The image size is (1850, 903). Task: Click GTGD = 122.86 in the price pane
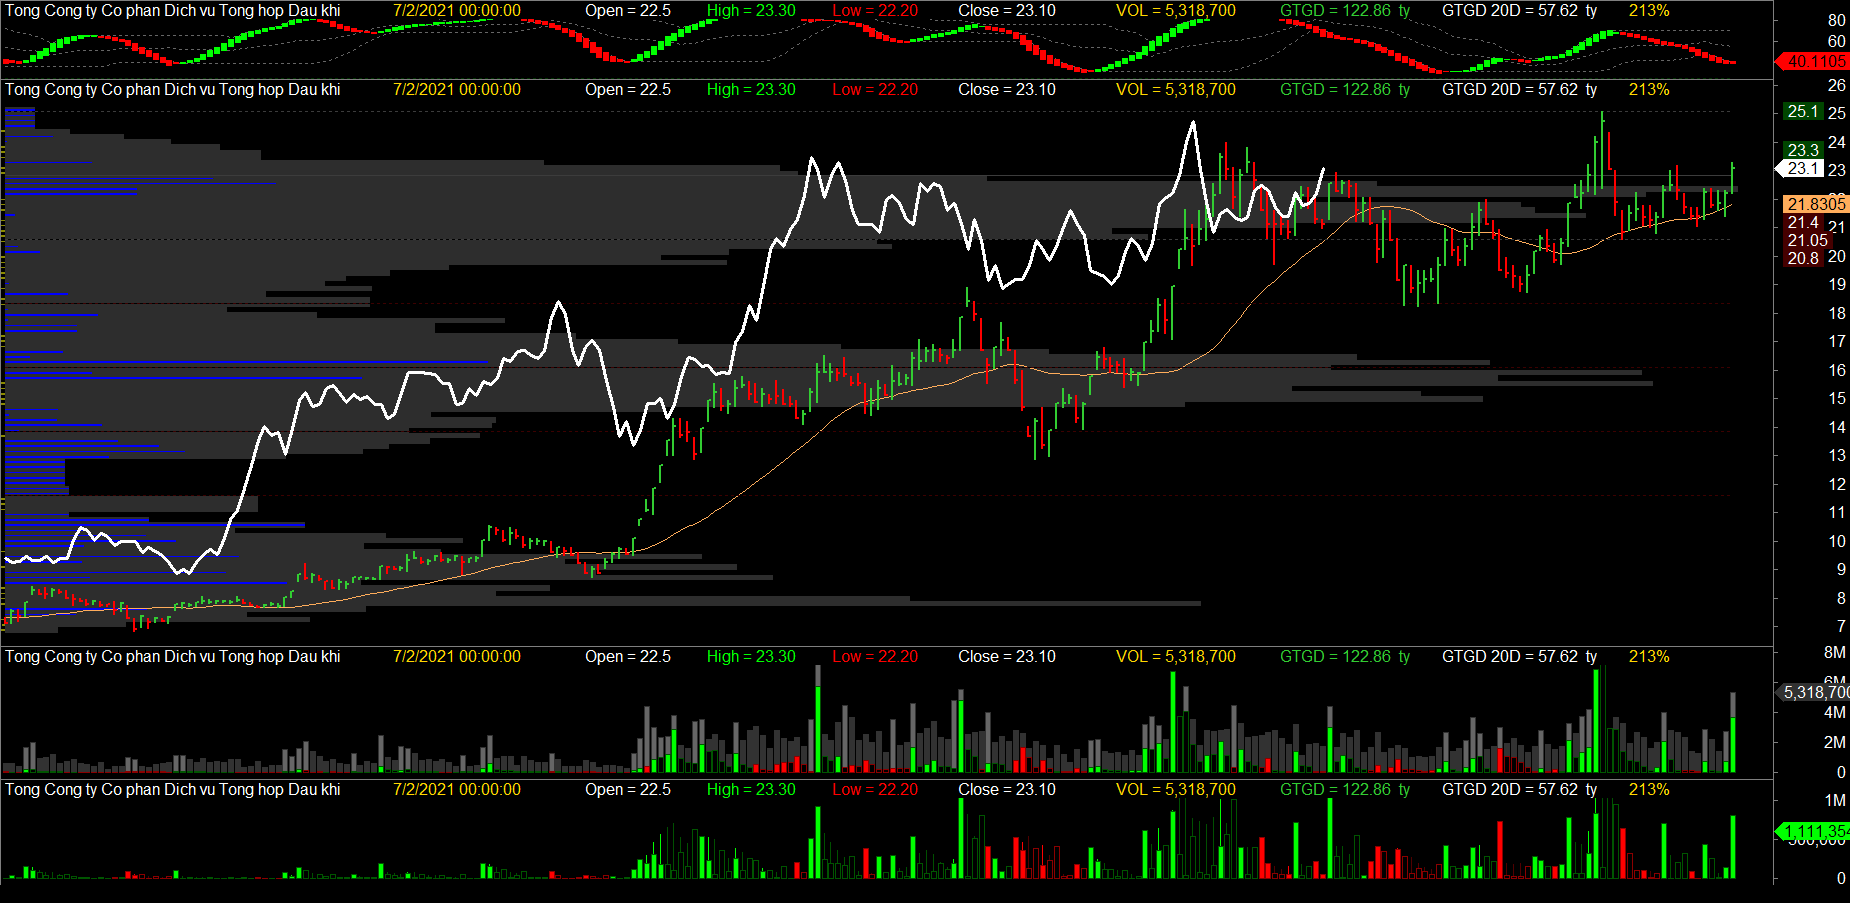click(1344, 89)
